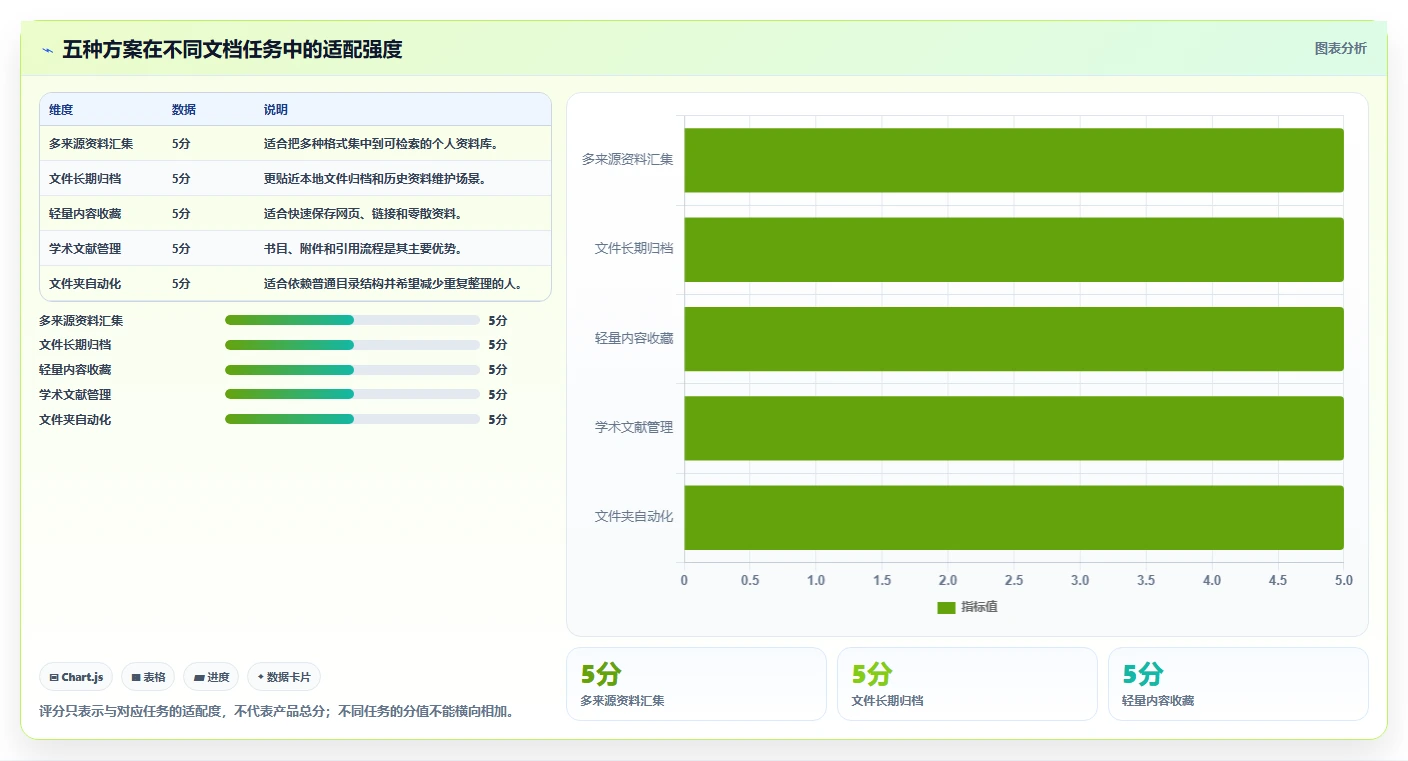Click the 维度 column header
The image size is (1408, 761).
[61, 110]
